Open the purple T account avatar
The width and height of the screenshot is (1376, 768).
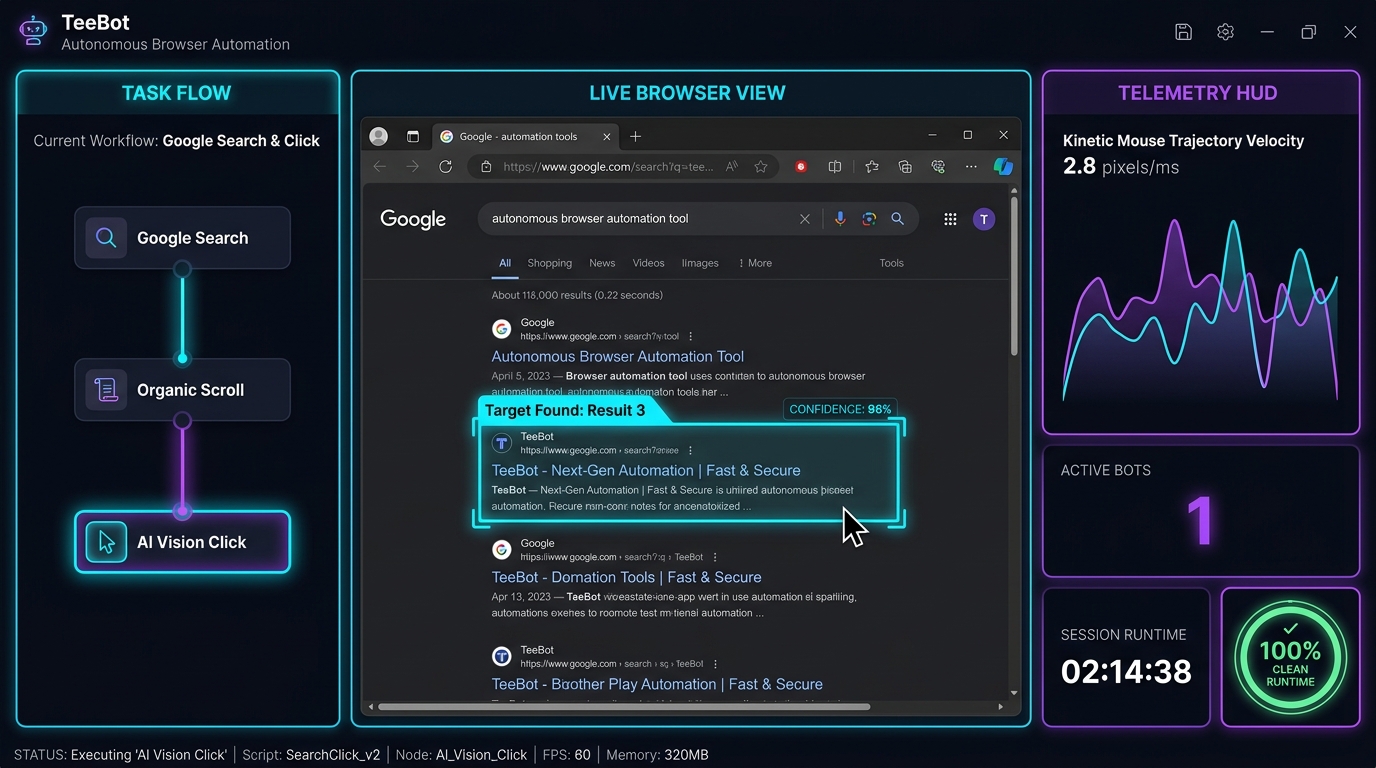(984, 219)
